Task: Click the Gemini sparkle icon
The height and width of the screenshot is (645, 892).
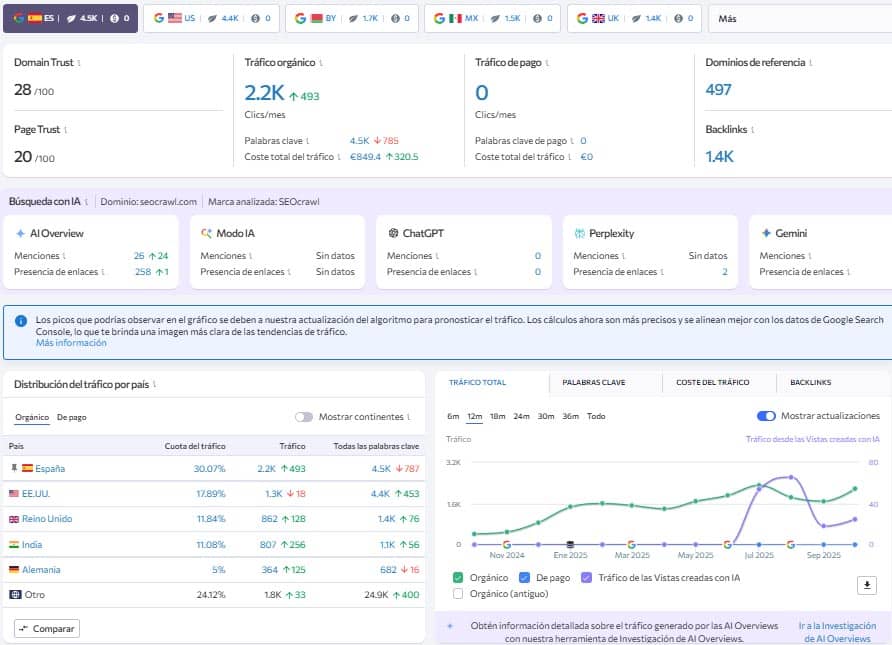Action: pos(765,233)
